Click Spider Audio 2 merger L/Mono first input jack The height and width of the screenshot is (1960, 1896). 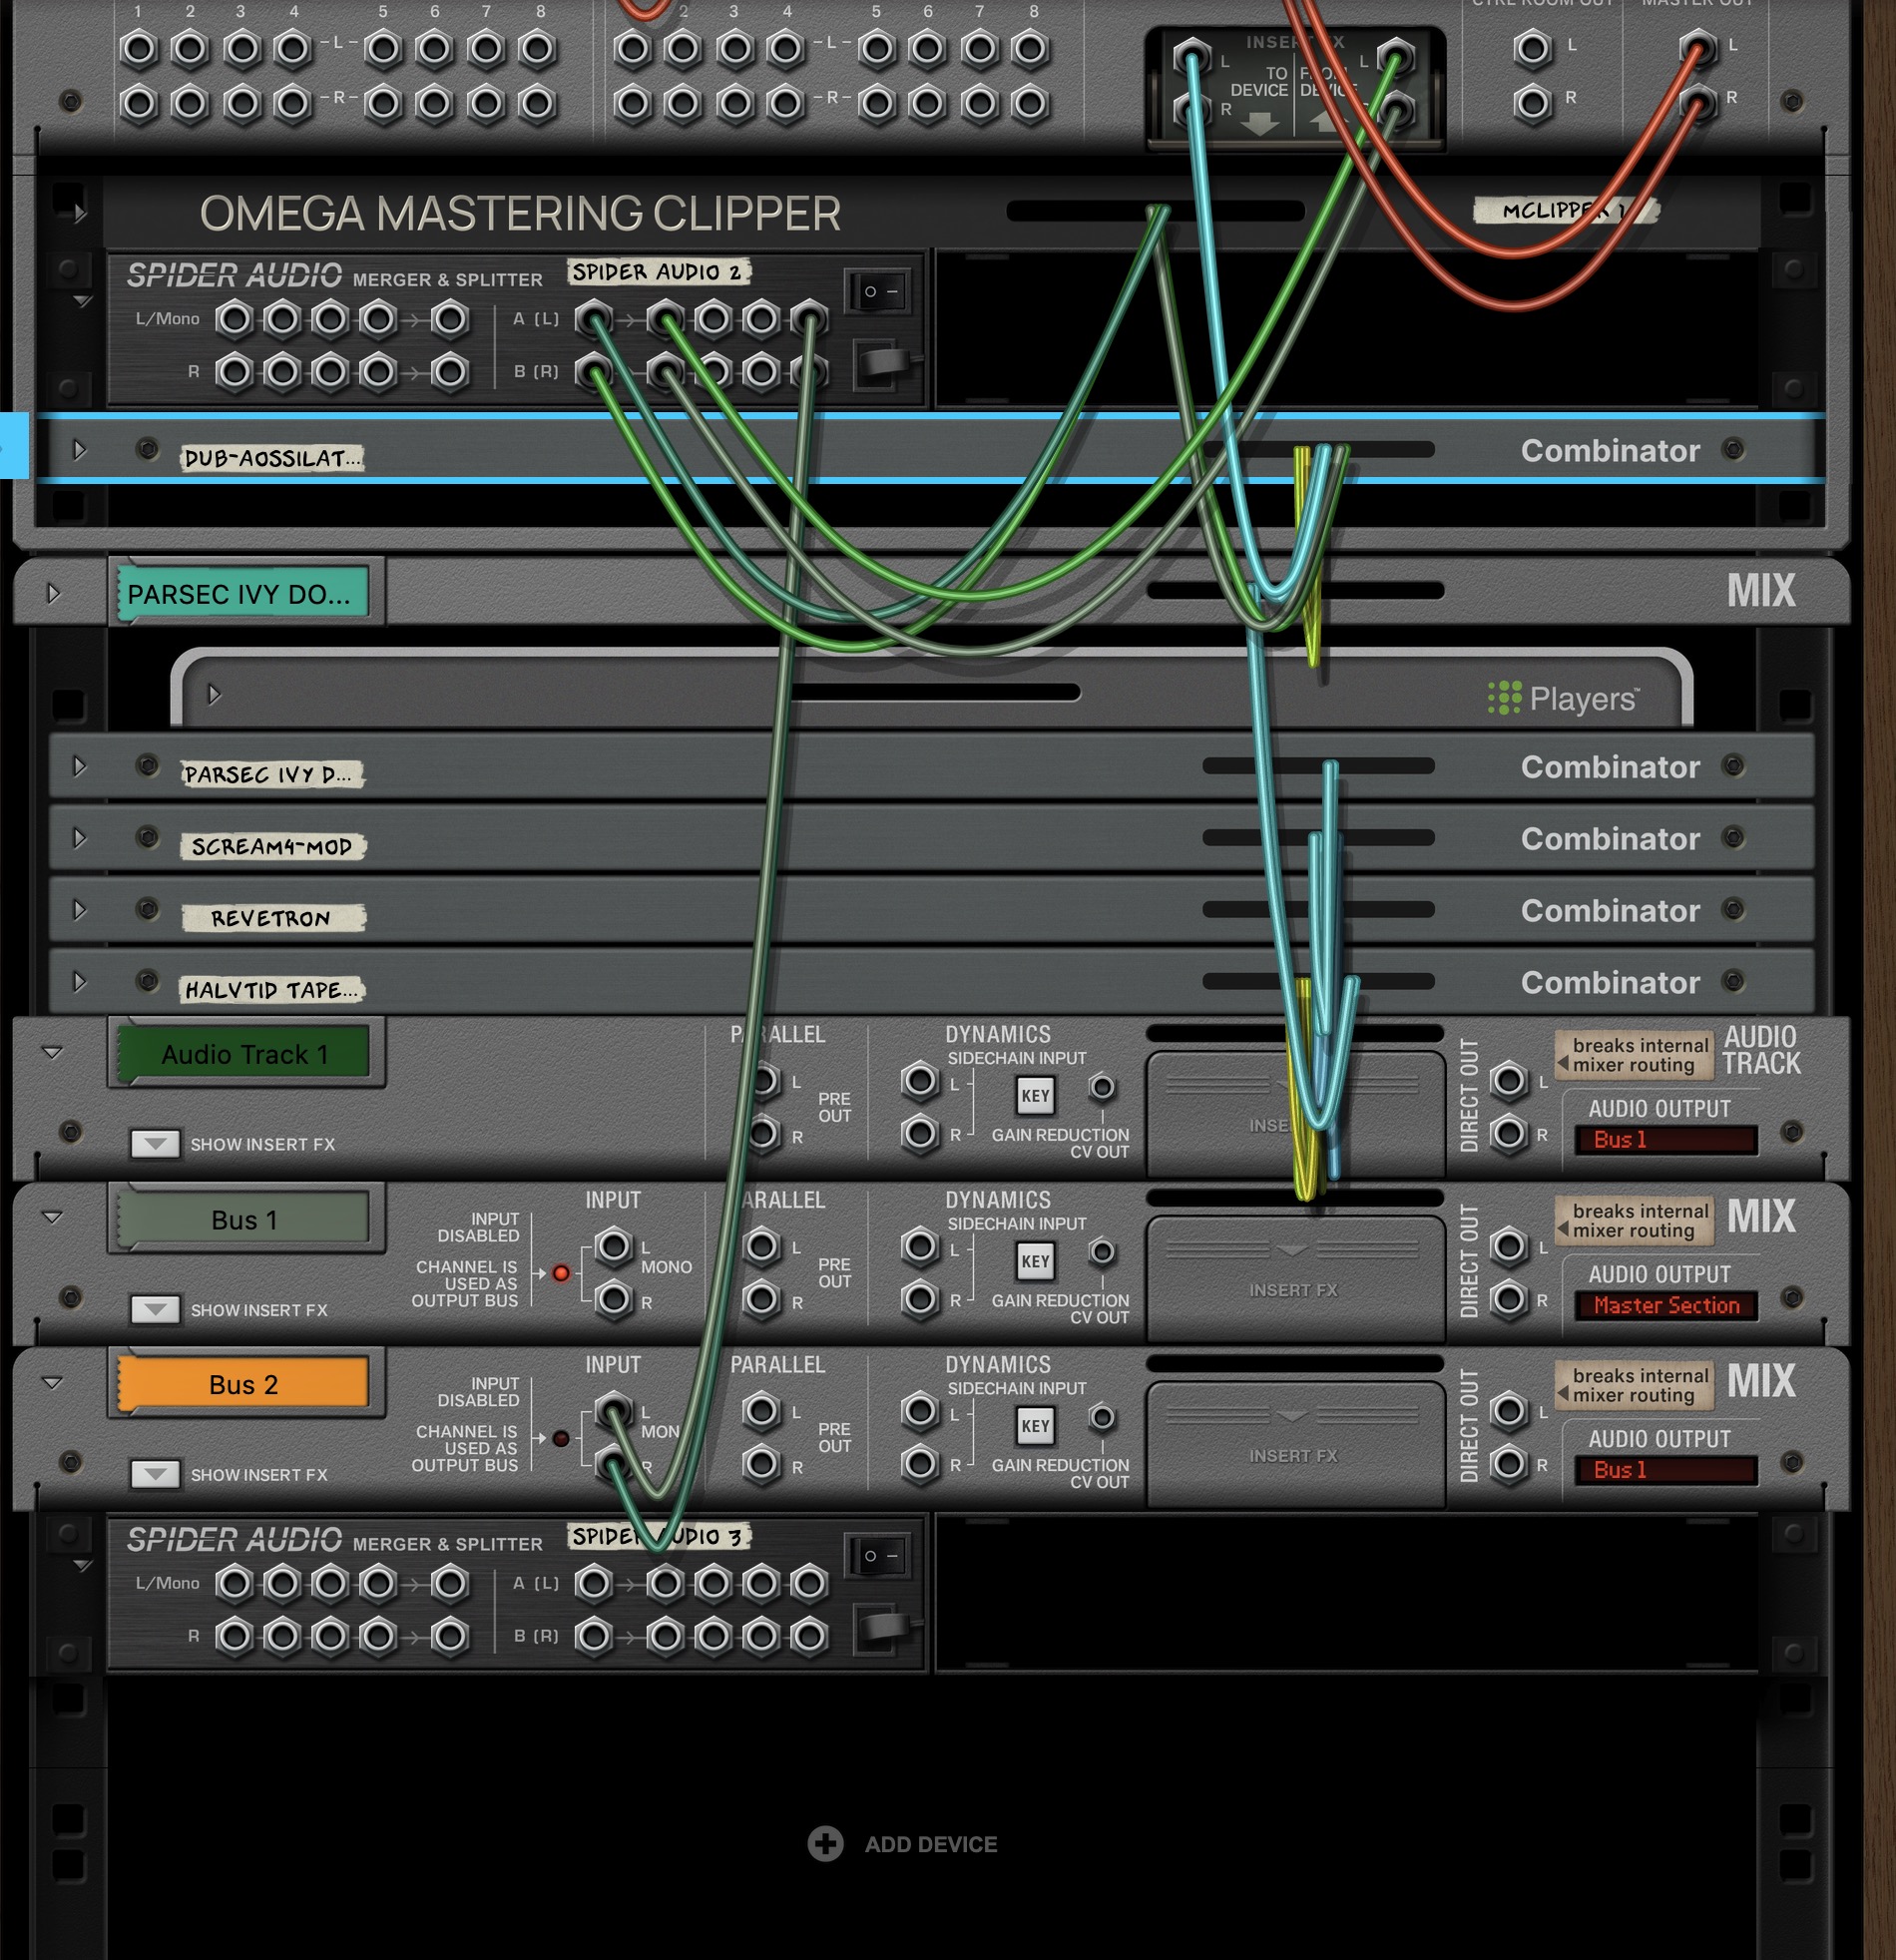pos(234,319)
